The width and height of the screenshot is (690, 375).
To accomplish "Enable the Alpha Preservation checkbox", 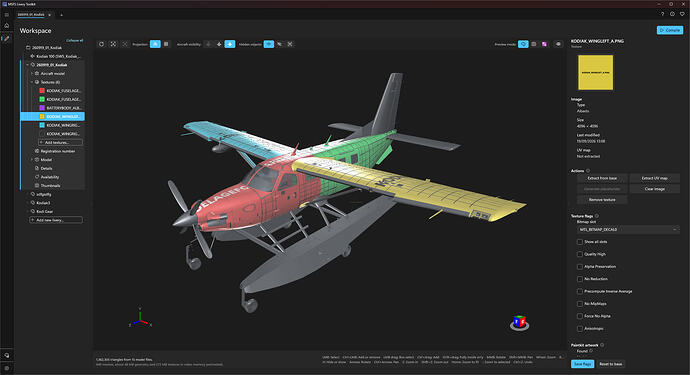I will [580, 266].
